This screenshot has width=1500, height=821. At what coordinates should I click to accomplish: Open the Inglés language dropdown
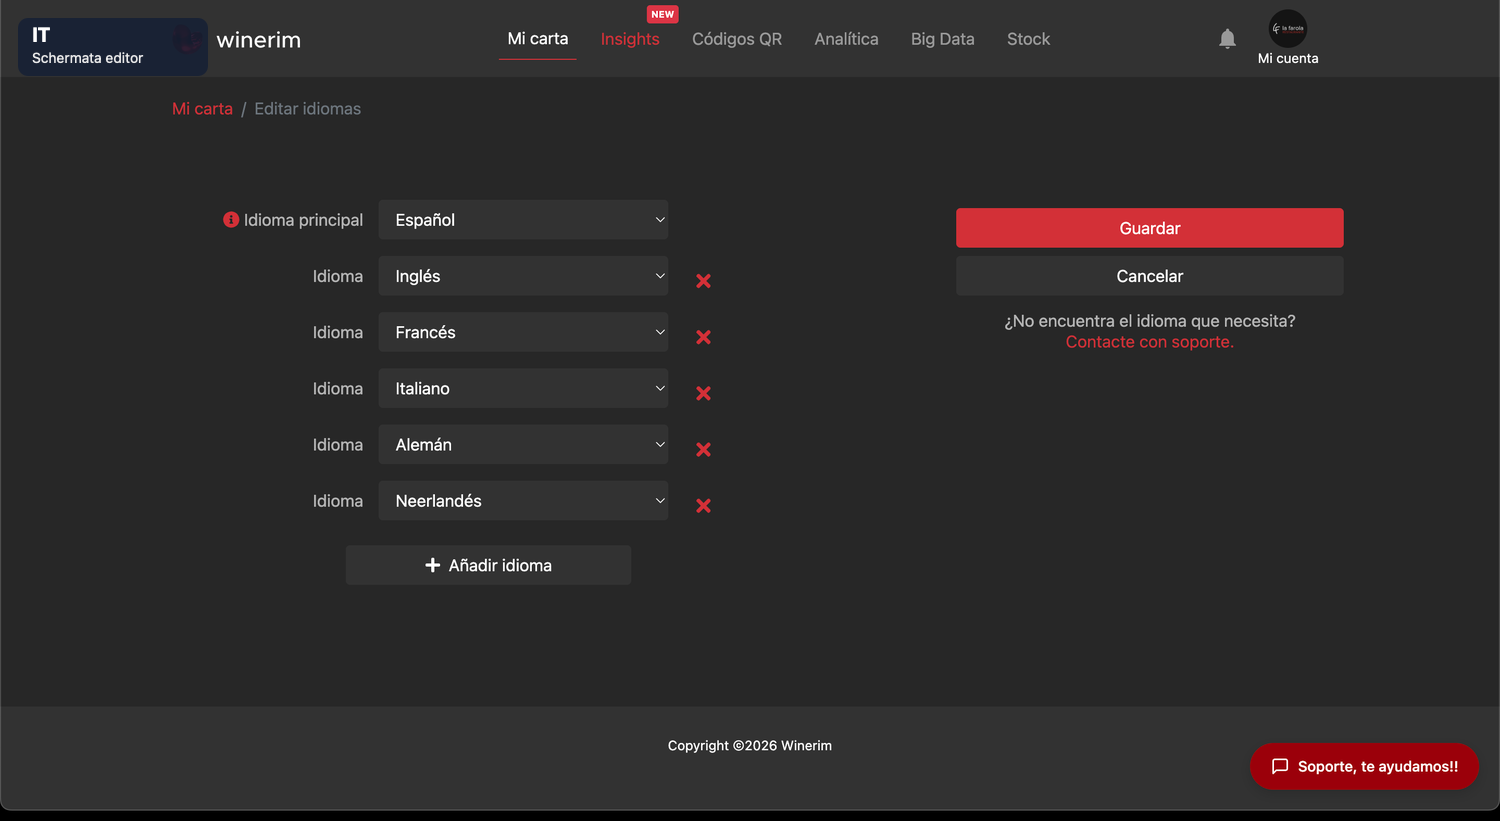(523, 276)
